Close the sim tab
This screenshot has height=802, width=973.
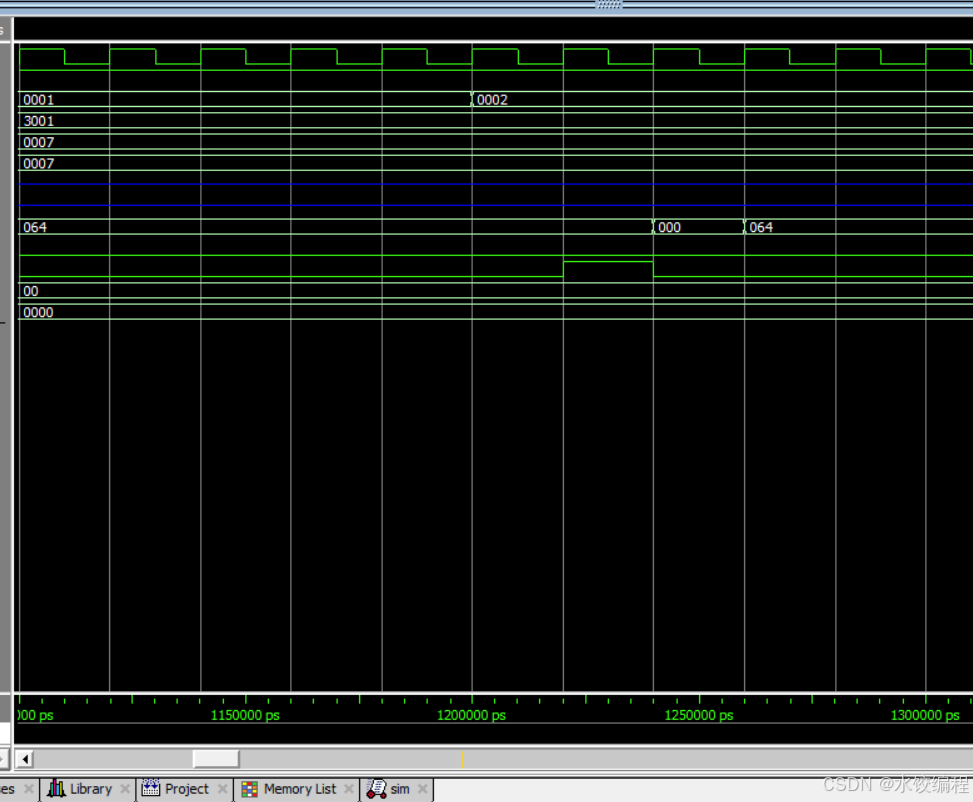click(423, 789)
